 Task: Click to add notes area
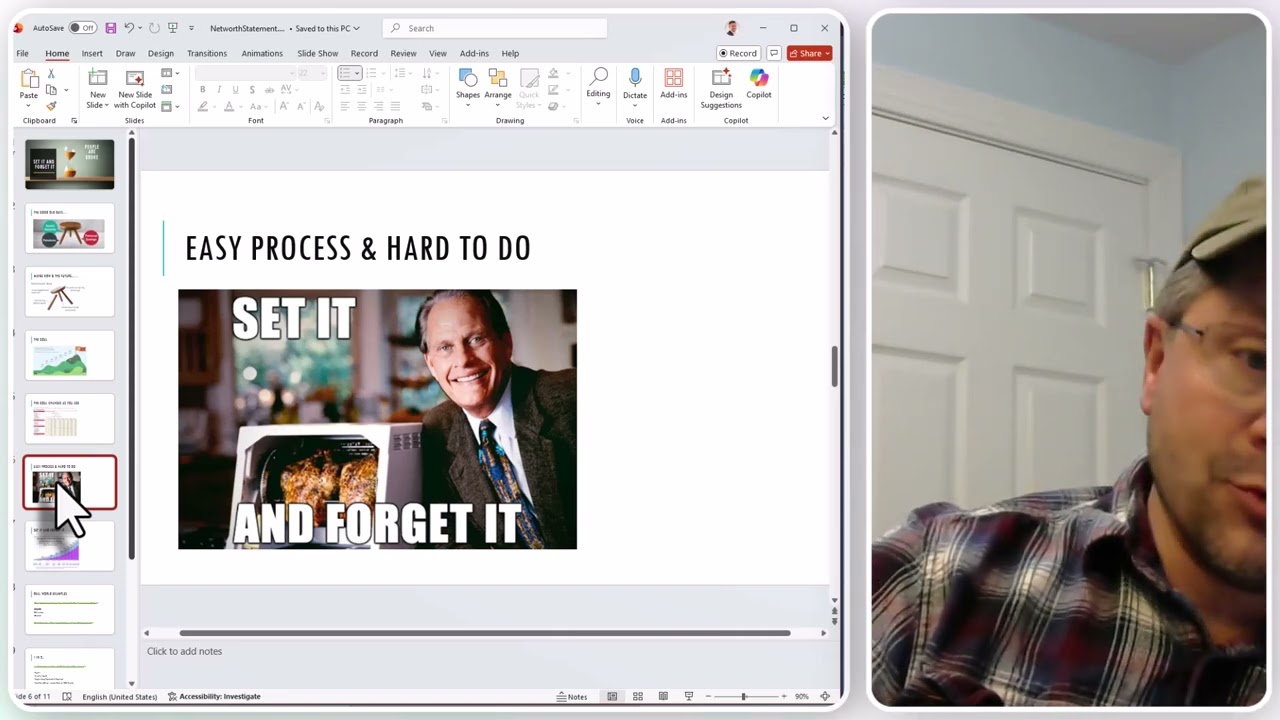(x=184, y=651)
